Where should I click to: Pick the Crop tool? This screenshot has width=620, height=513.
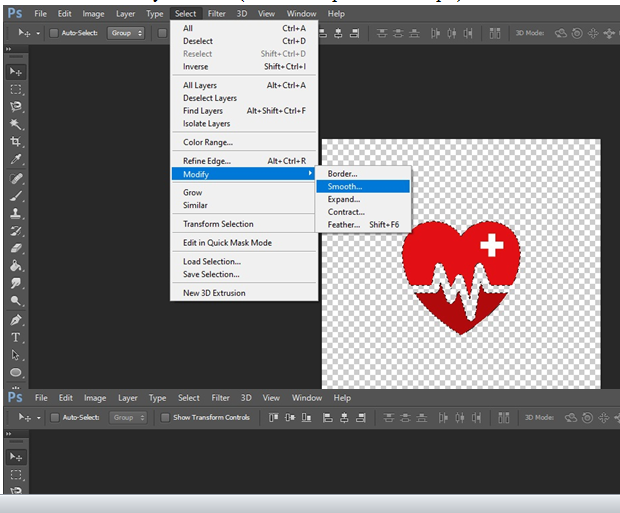point(16,142)
